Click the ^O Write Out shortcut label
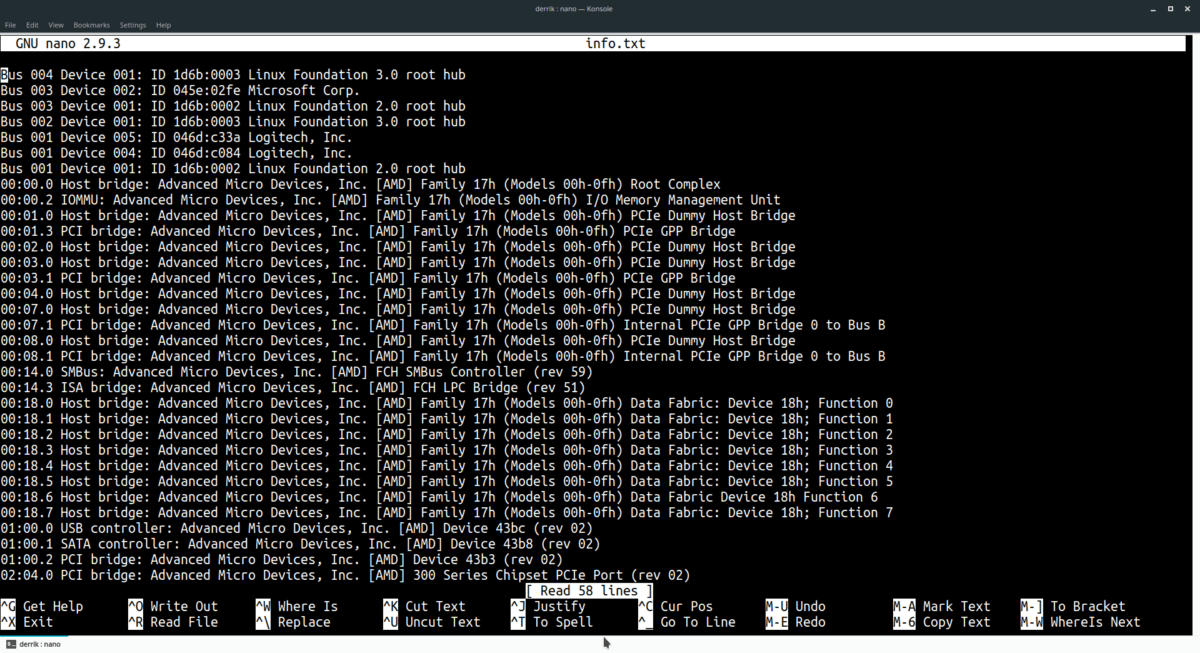 click(173, 606)
